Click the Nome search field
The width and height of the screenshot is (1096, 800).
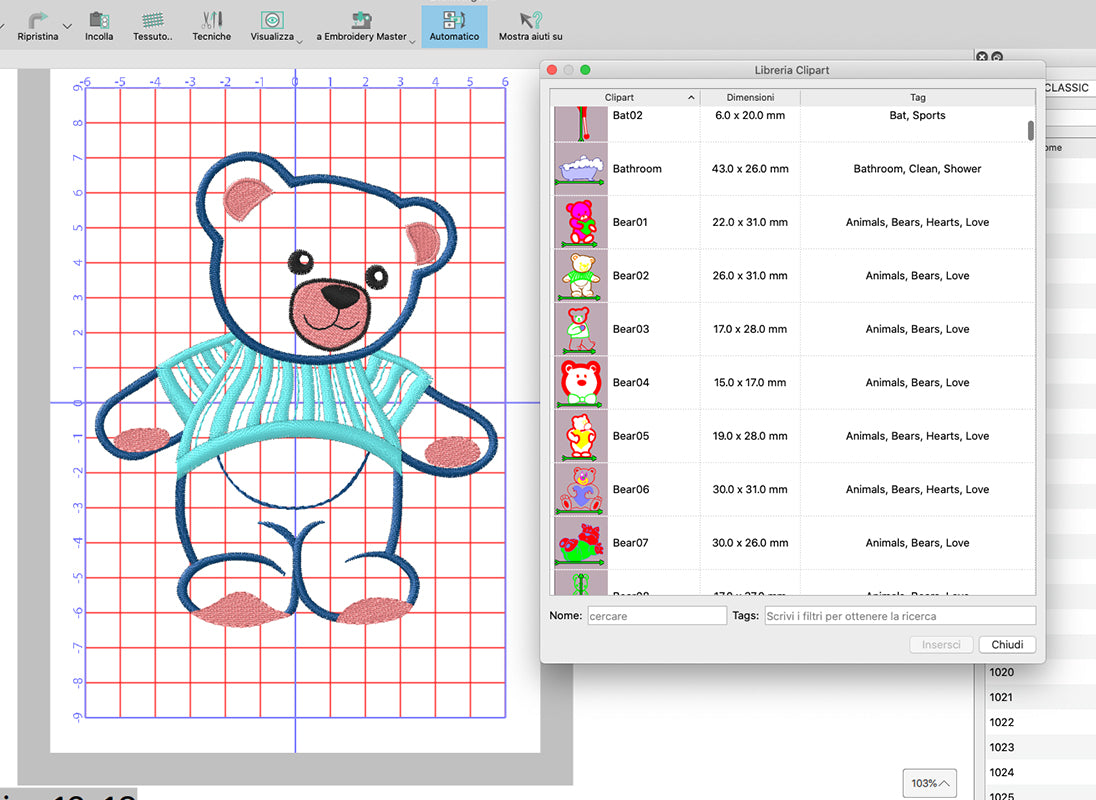657,616
